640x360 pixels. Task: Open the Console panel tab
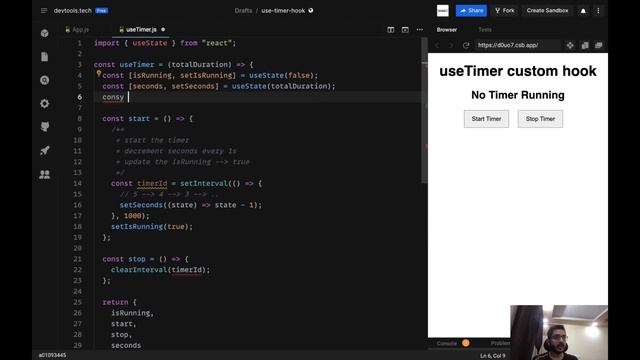pos(447,343)
